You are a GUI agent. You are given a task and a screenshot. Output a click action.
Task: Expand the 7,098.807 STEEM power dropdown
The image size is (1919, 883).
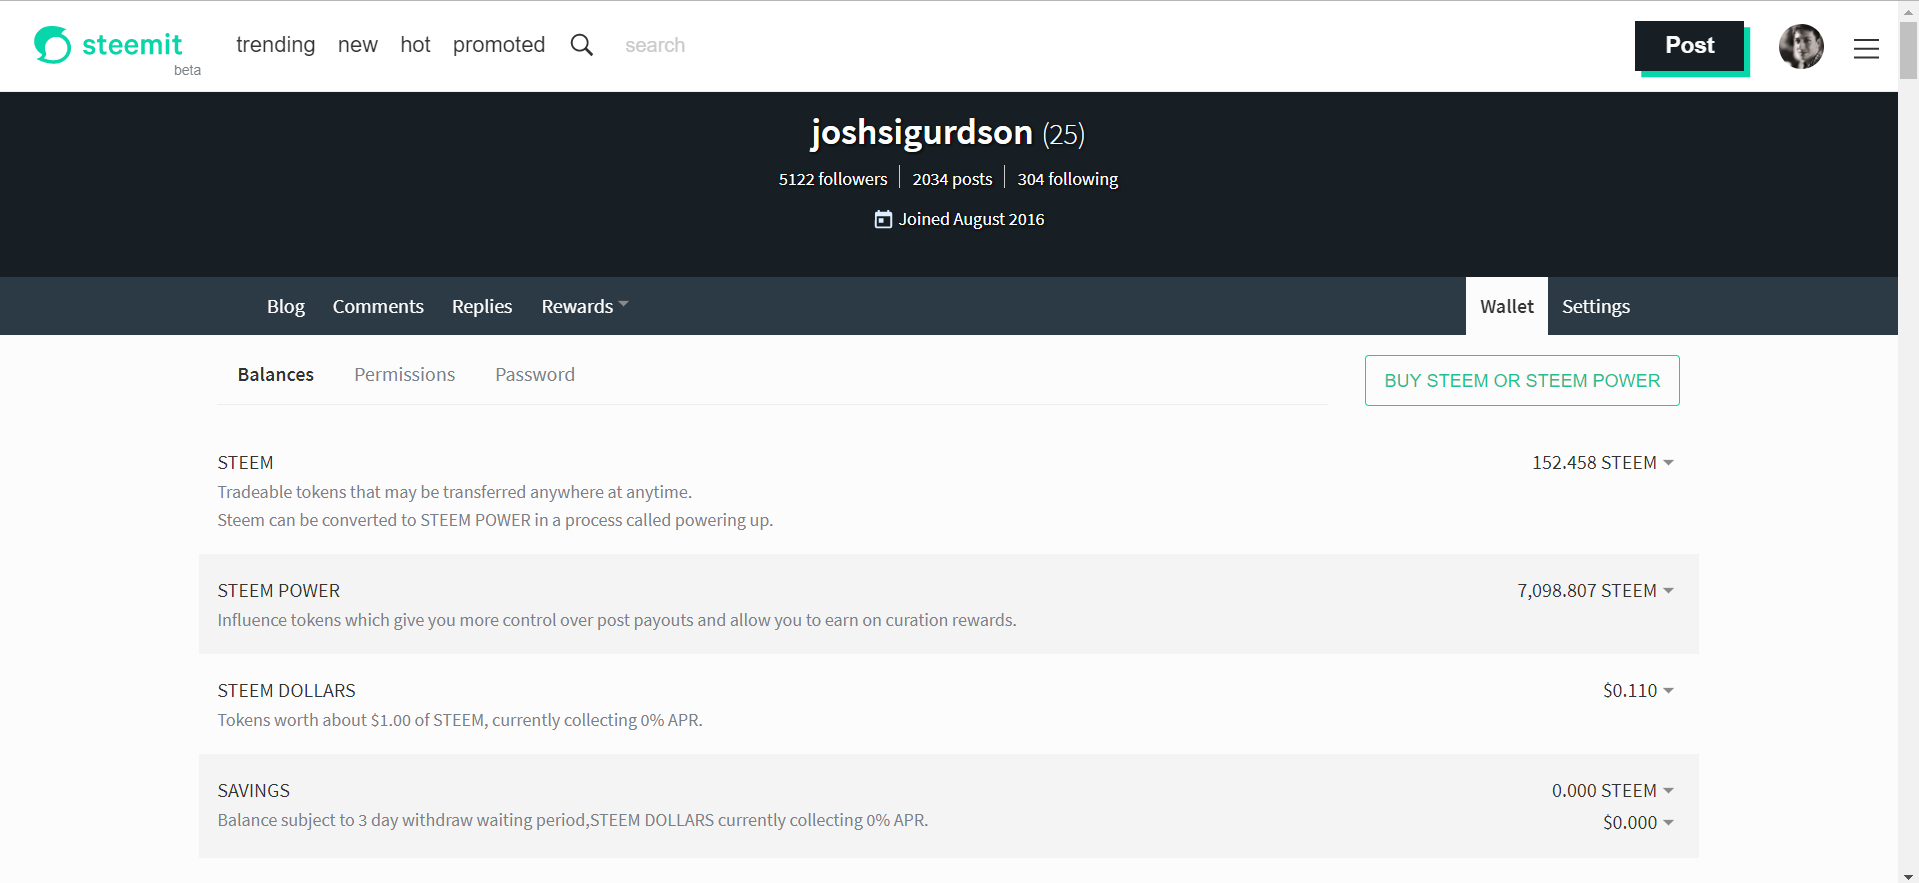click(x=1596, y=591)
